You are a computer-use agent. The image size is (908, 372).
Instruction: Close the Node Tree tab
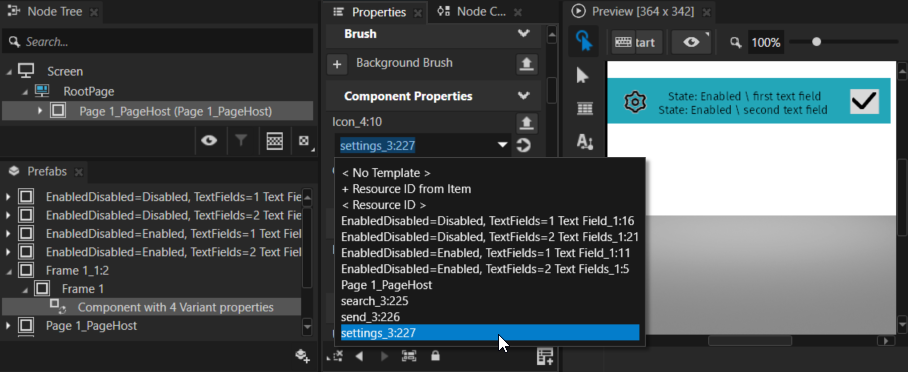pyautogui.click(x=94, y=12)
